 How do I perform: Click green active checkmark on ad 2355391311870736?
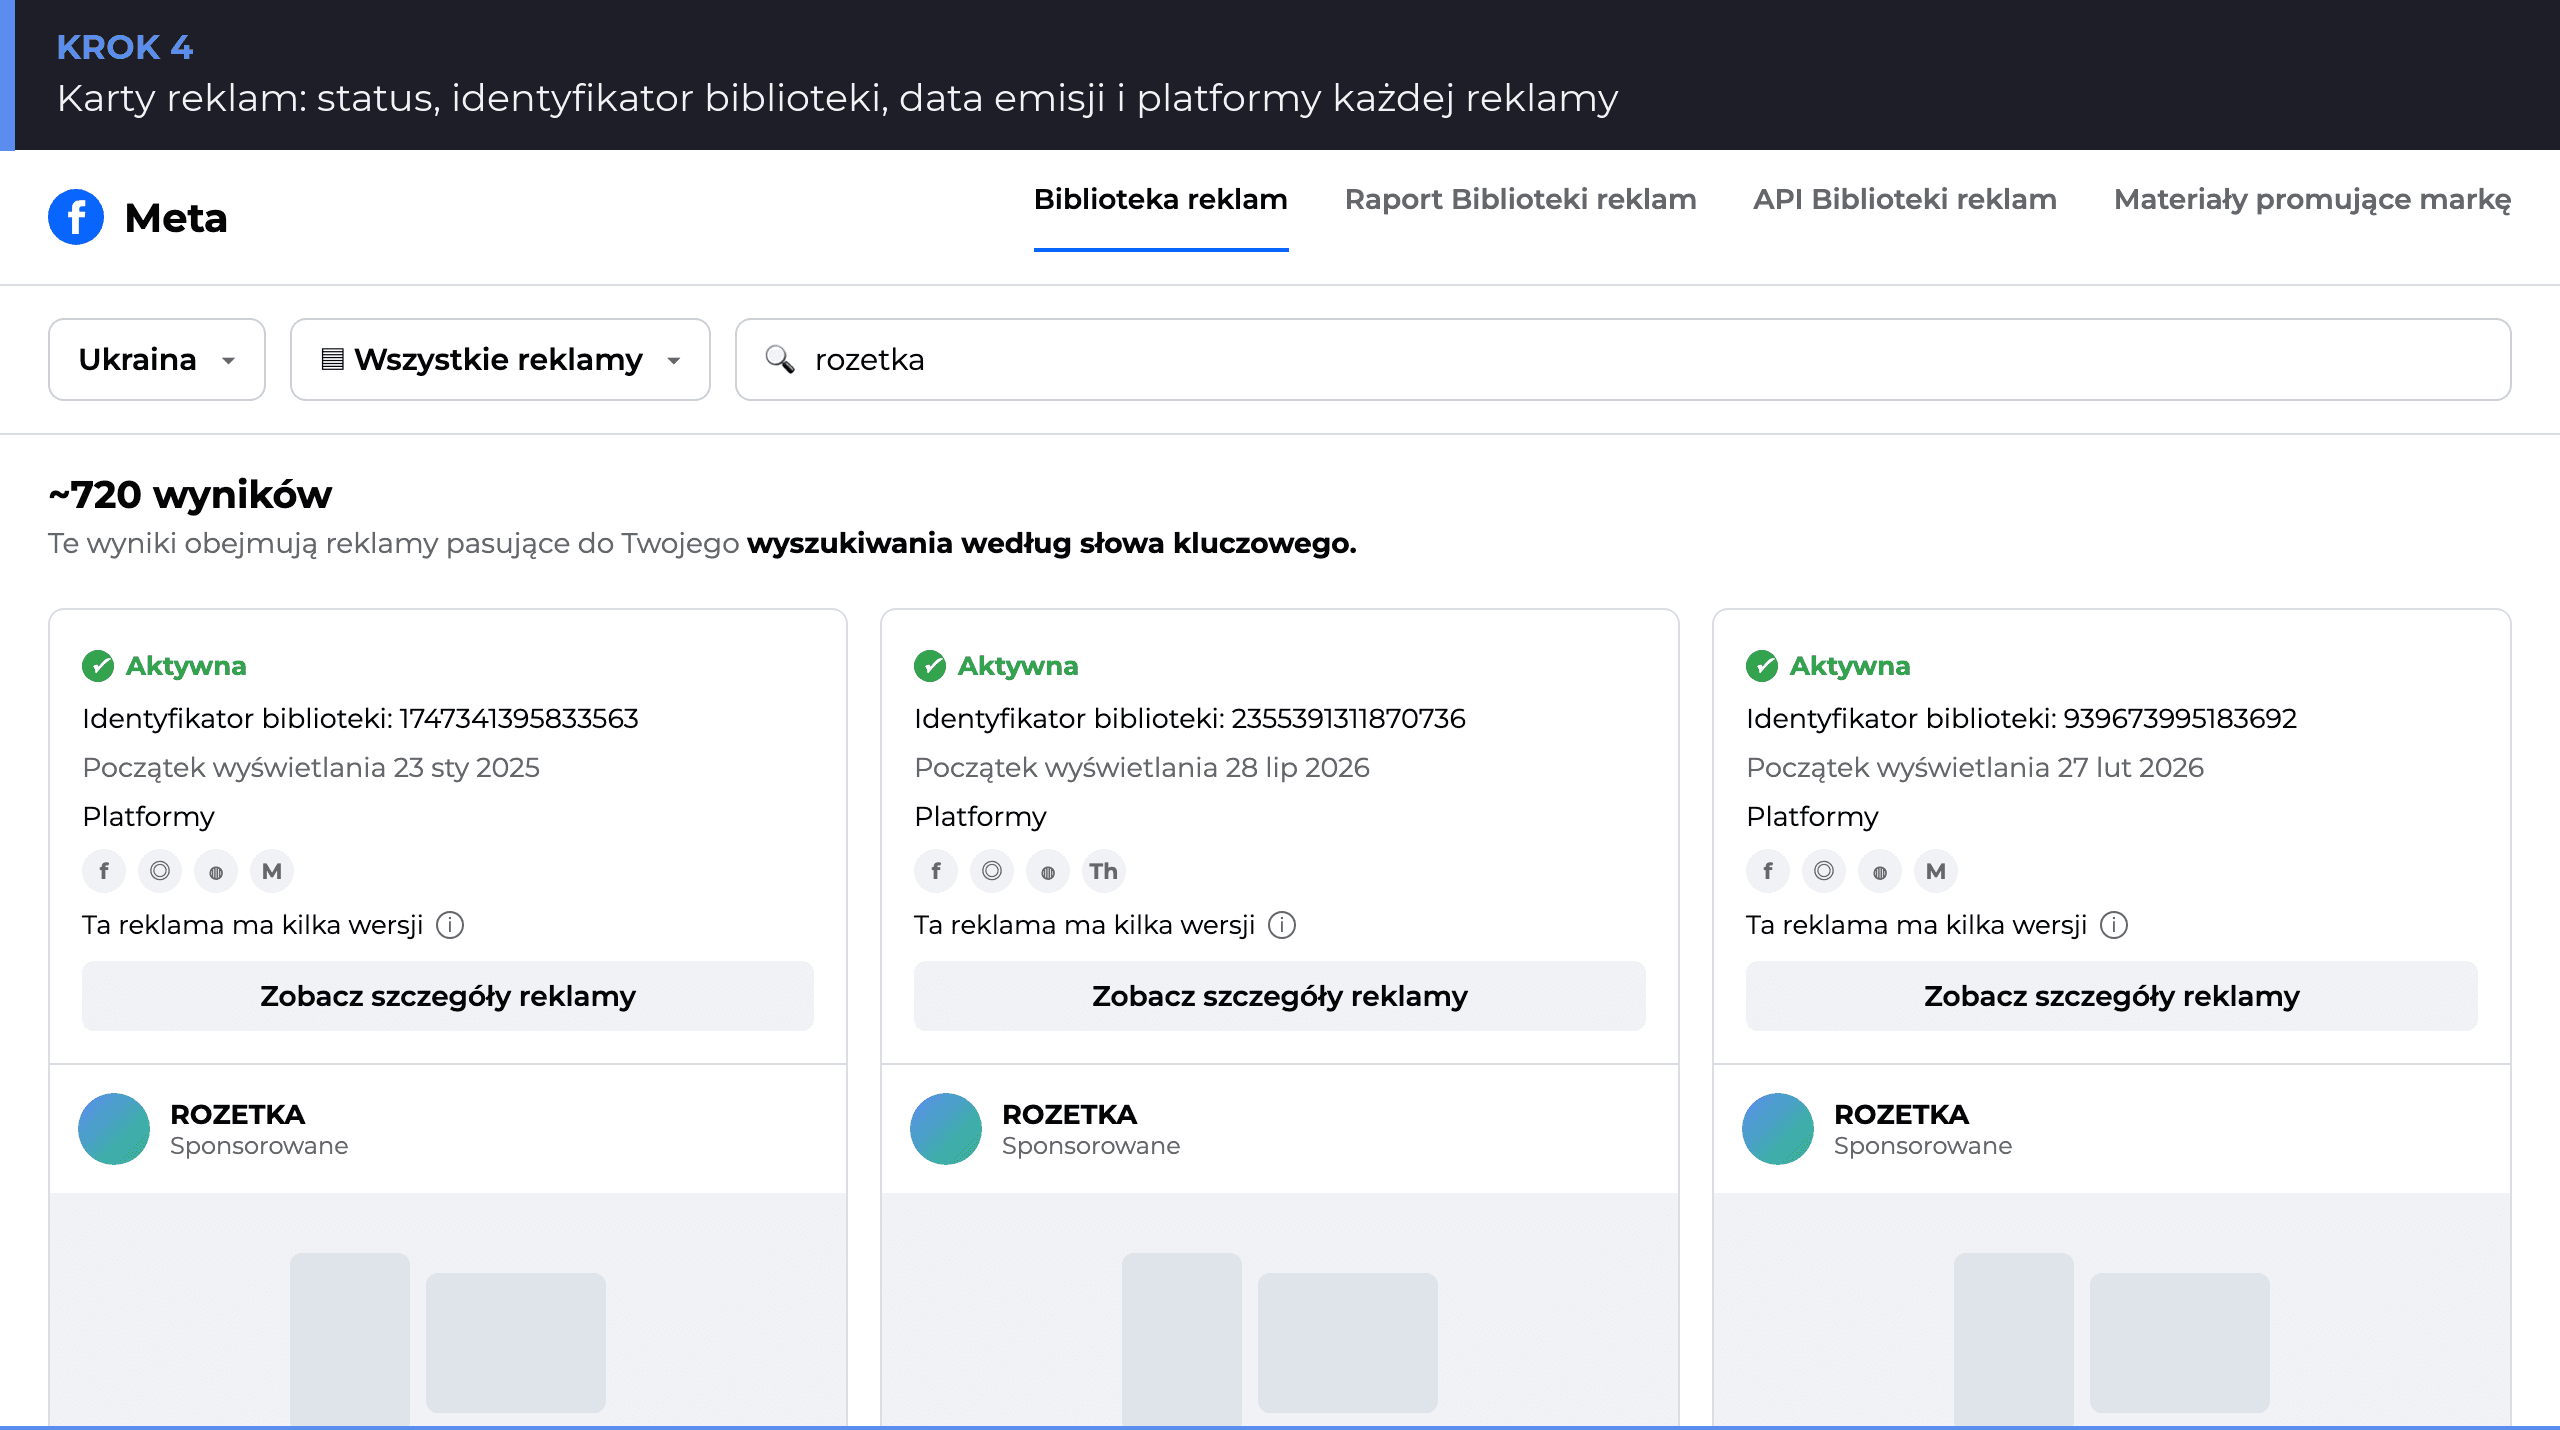click(930, 666)
